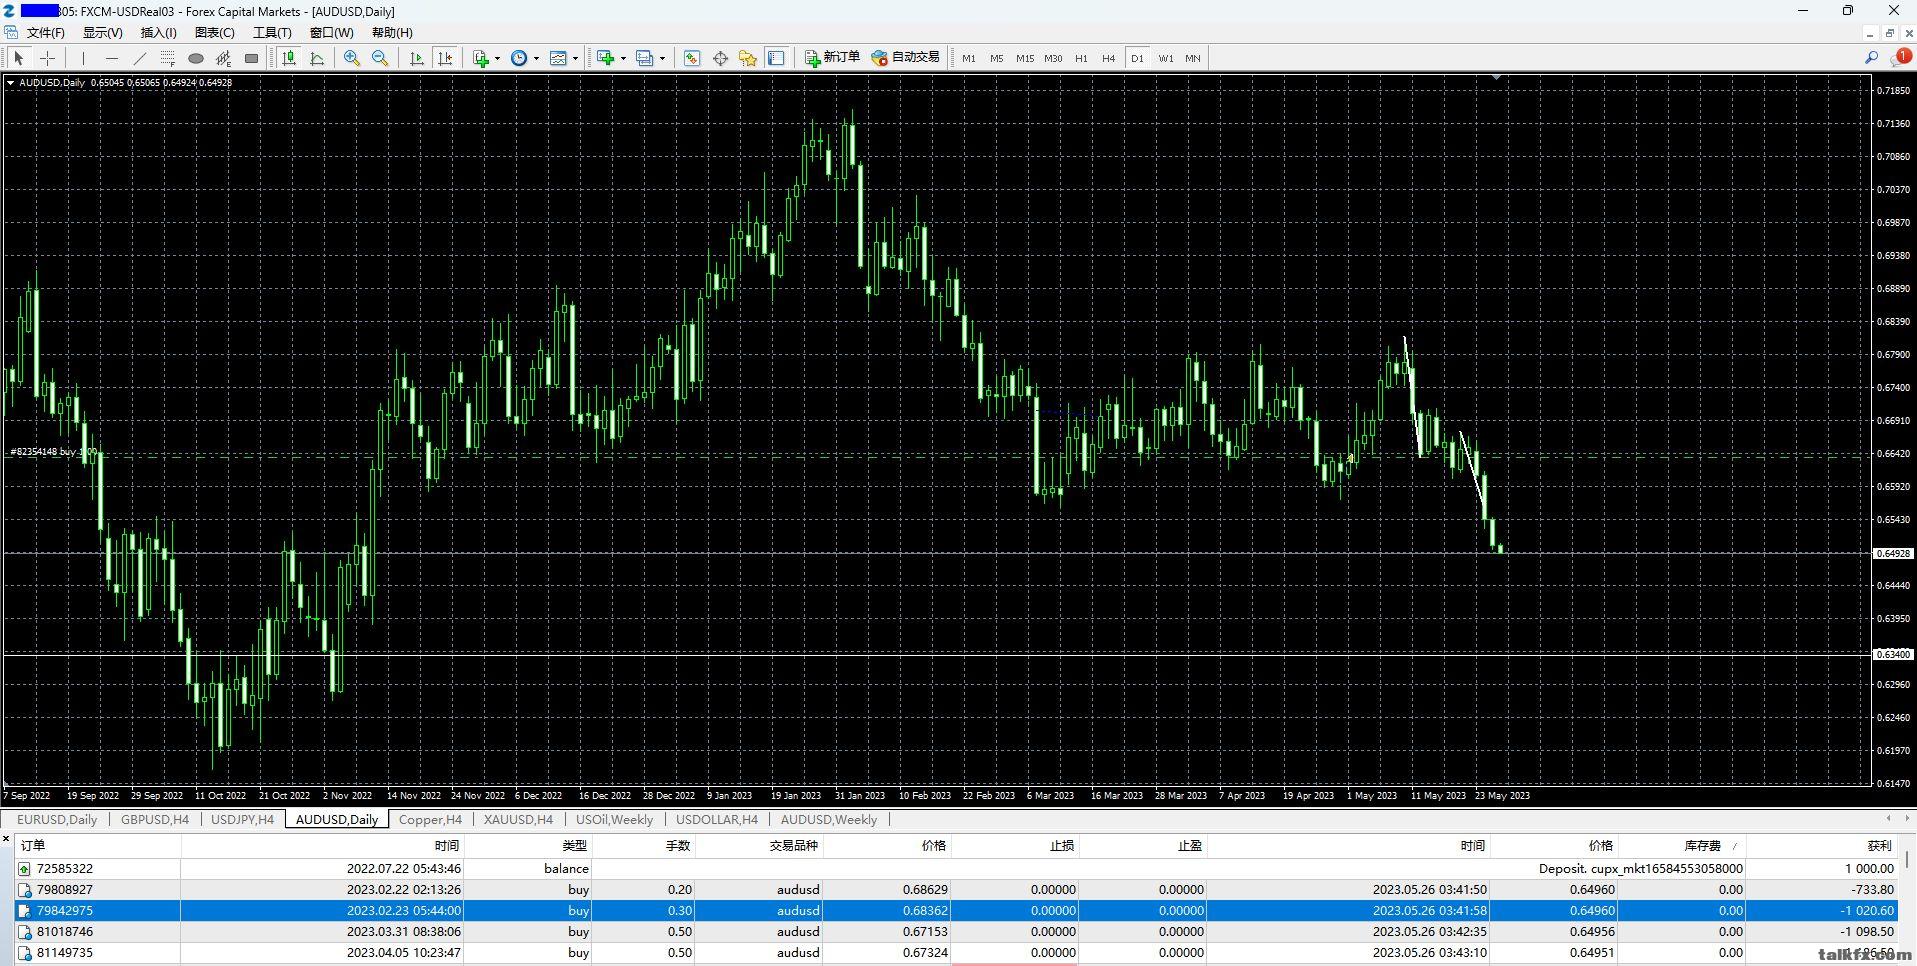Image resolution: width=1917 pixels, height=966 pixels.
Task: Open the 插入(I) menu
Action: click(159, 33)
